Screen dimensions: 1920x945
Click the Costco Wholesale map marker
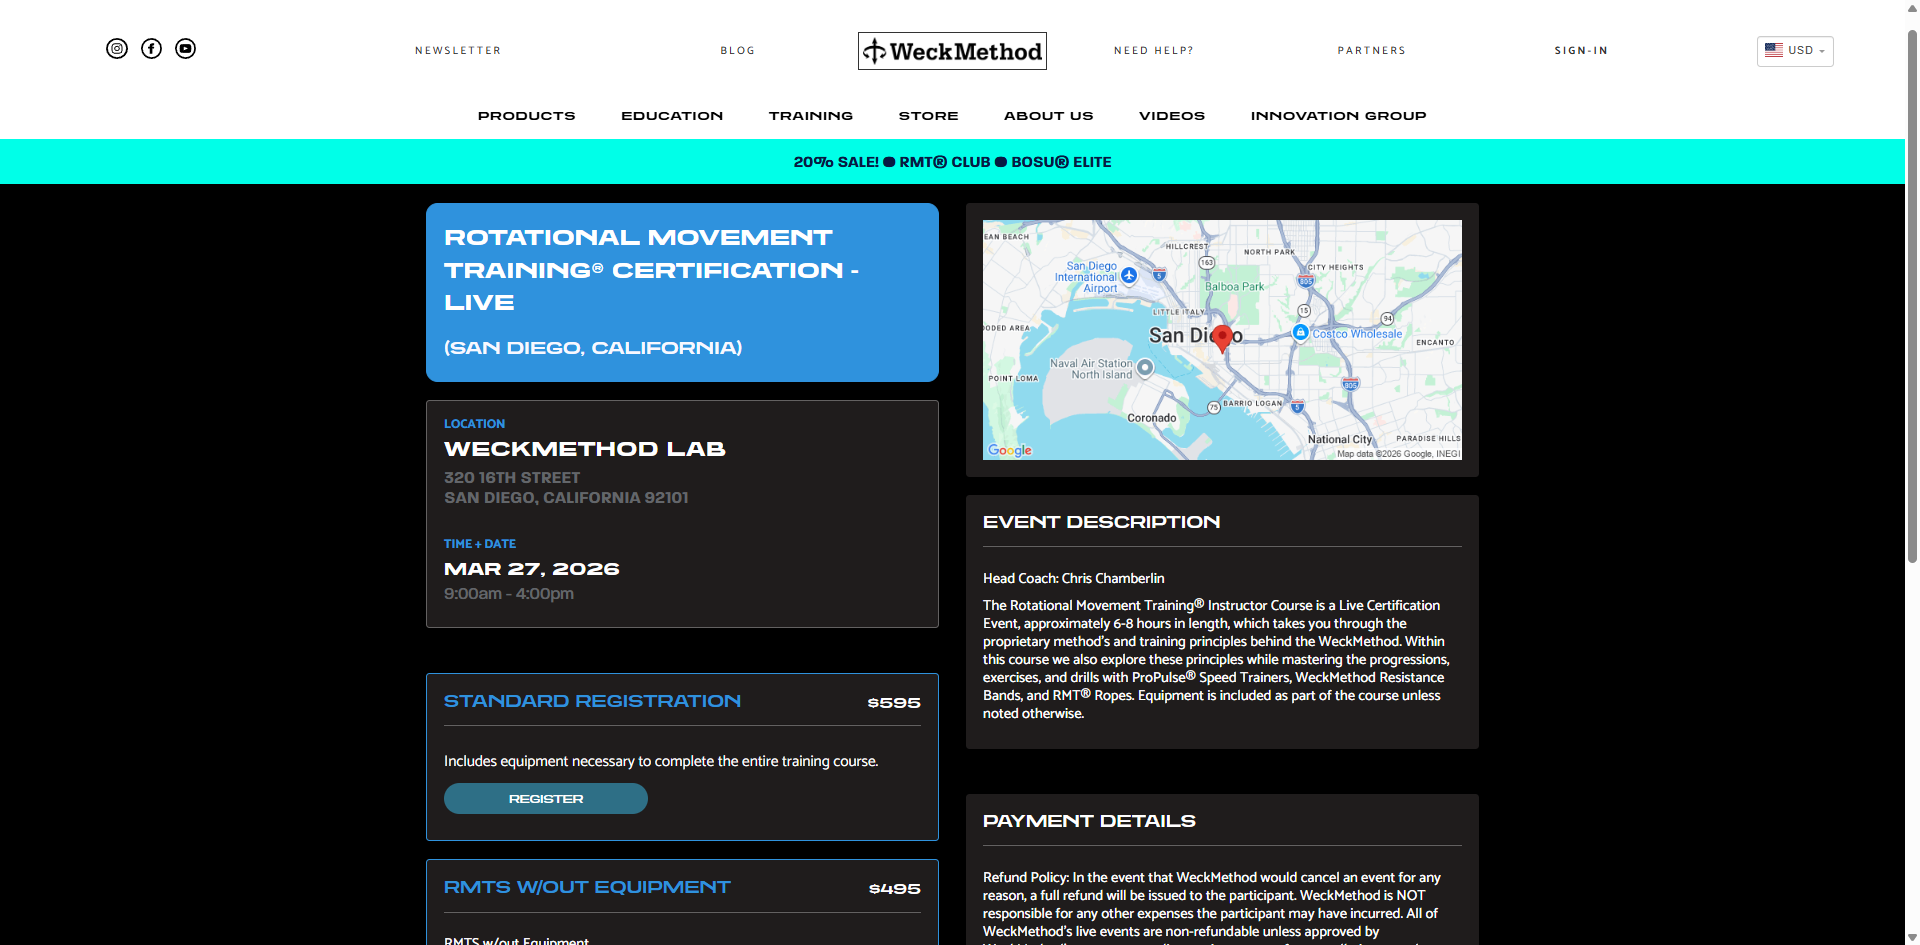(1300, 332)
